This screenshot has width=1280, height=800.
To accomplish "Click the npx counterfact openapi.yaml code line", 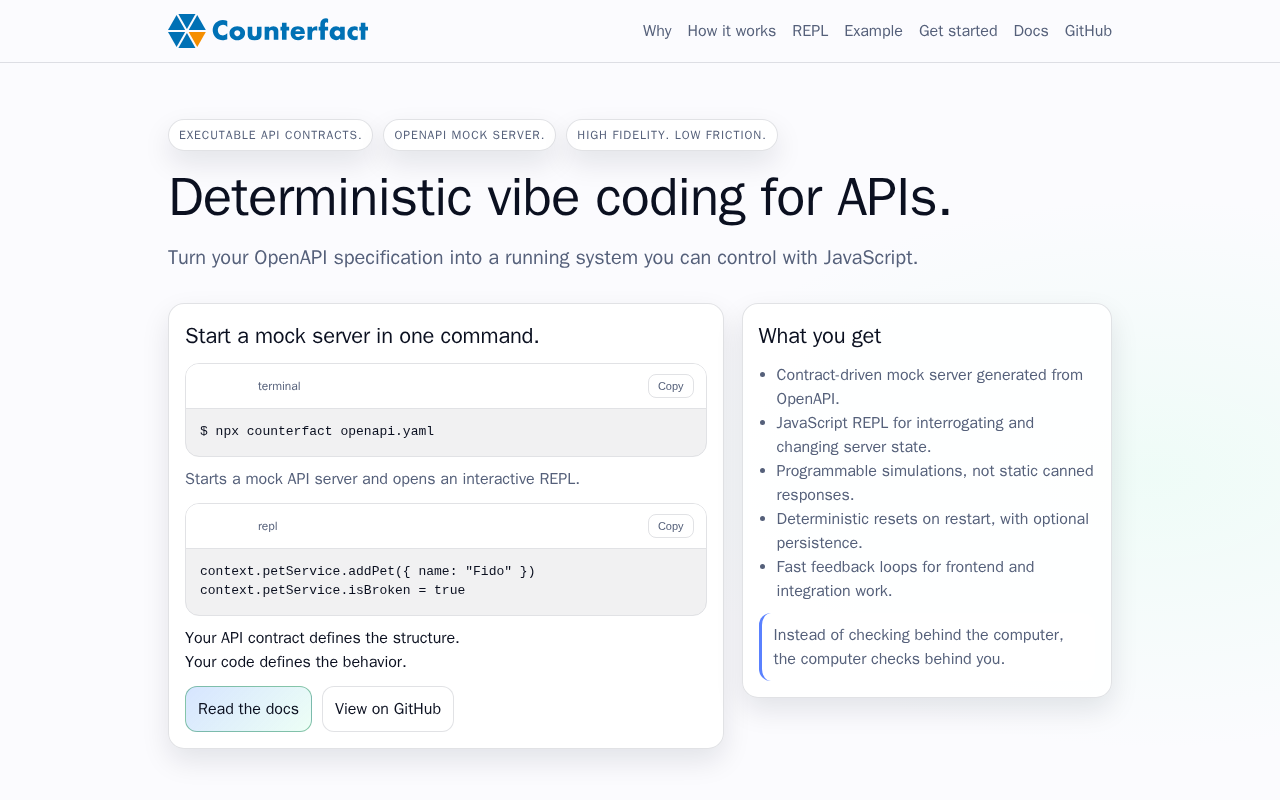I will 317,432.
